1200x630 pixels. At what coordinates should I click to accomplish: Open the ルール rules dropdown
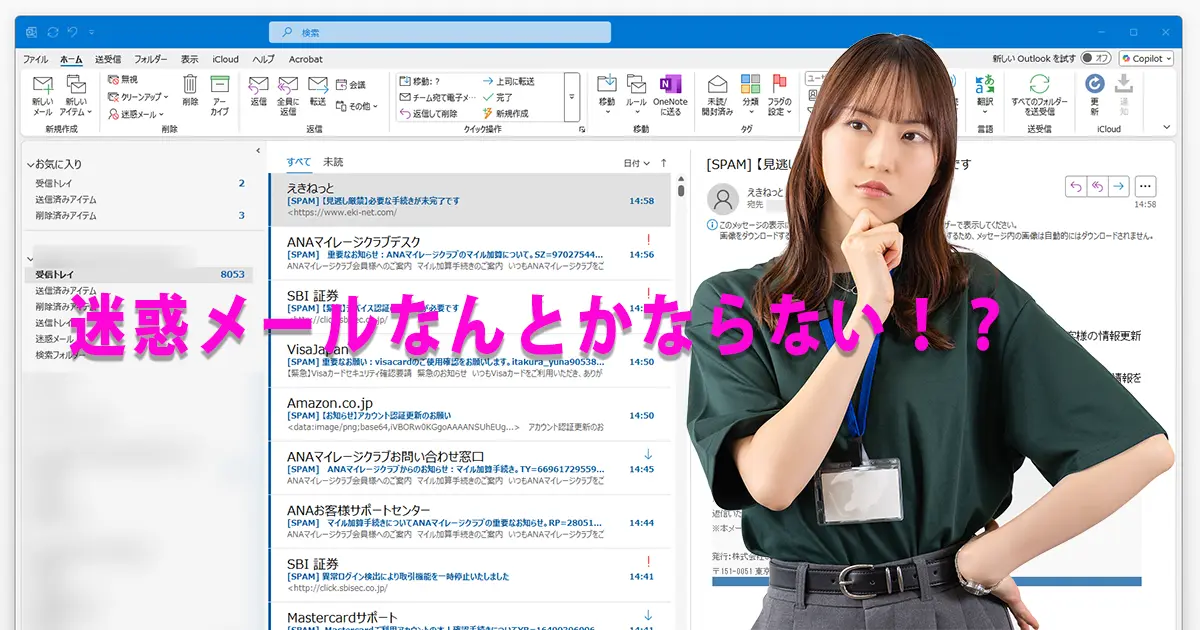pyautogui.click(x=636, y=95)
